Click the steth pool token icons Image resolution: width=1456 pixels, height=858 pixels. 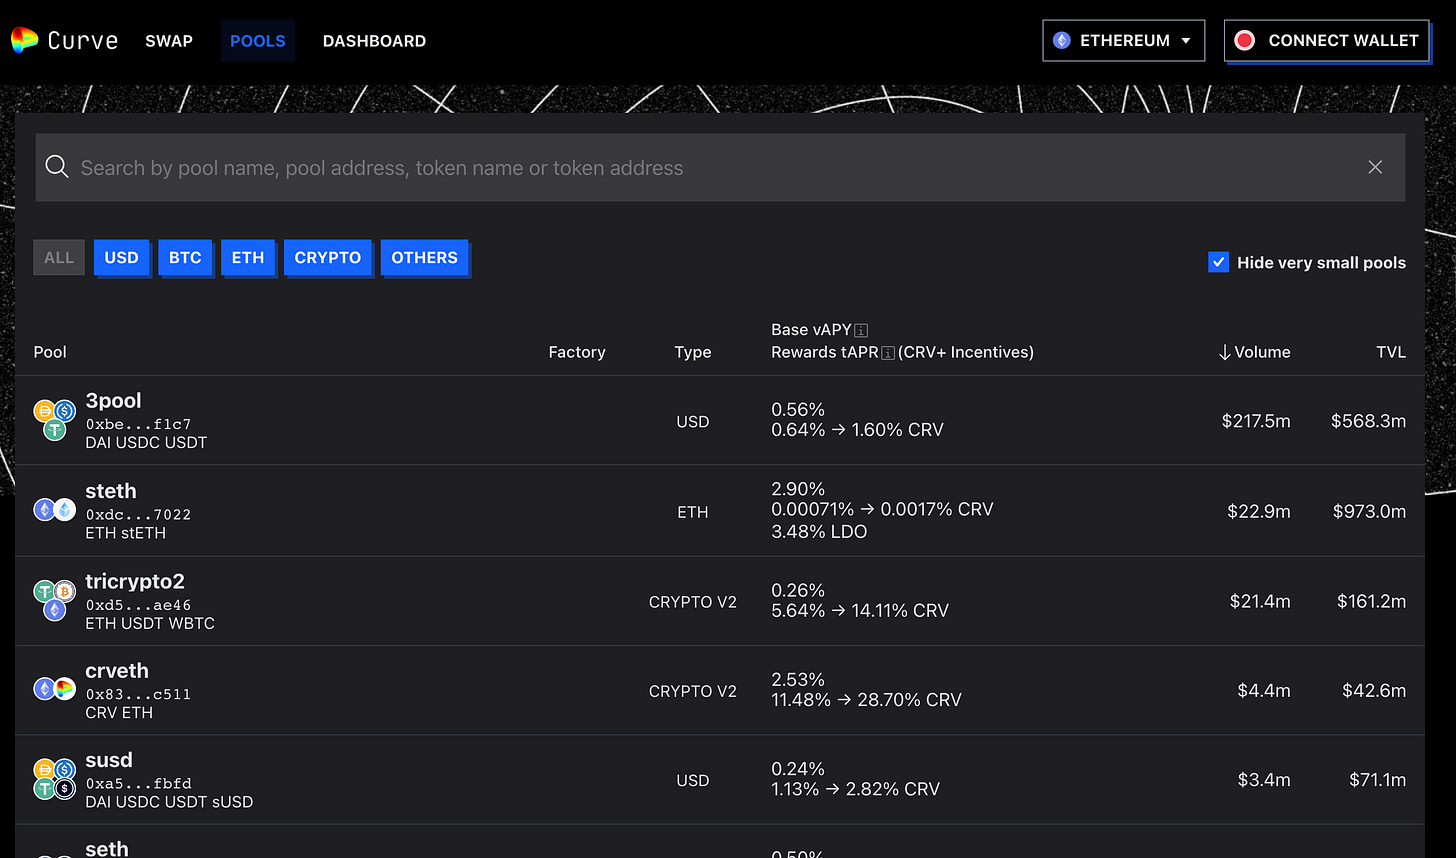click(54, 510)
